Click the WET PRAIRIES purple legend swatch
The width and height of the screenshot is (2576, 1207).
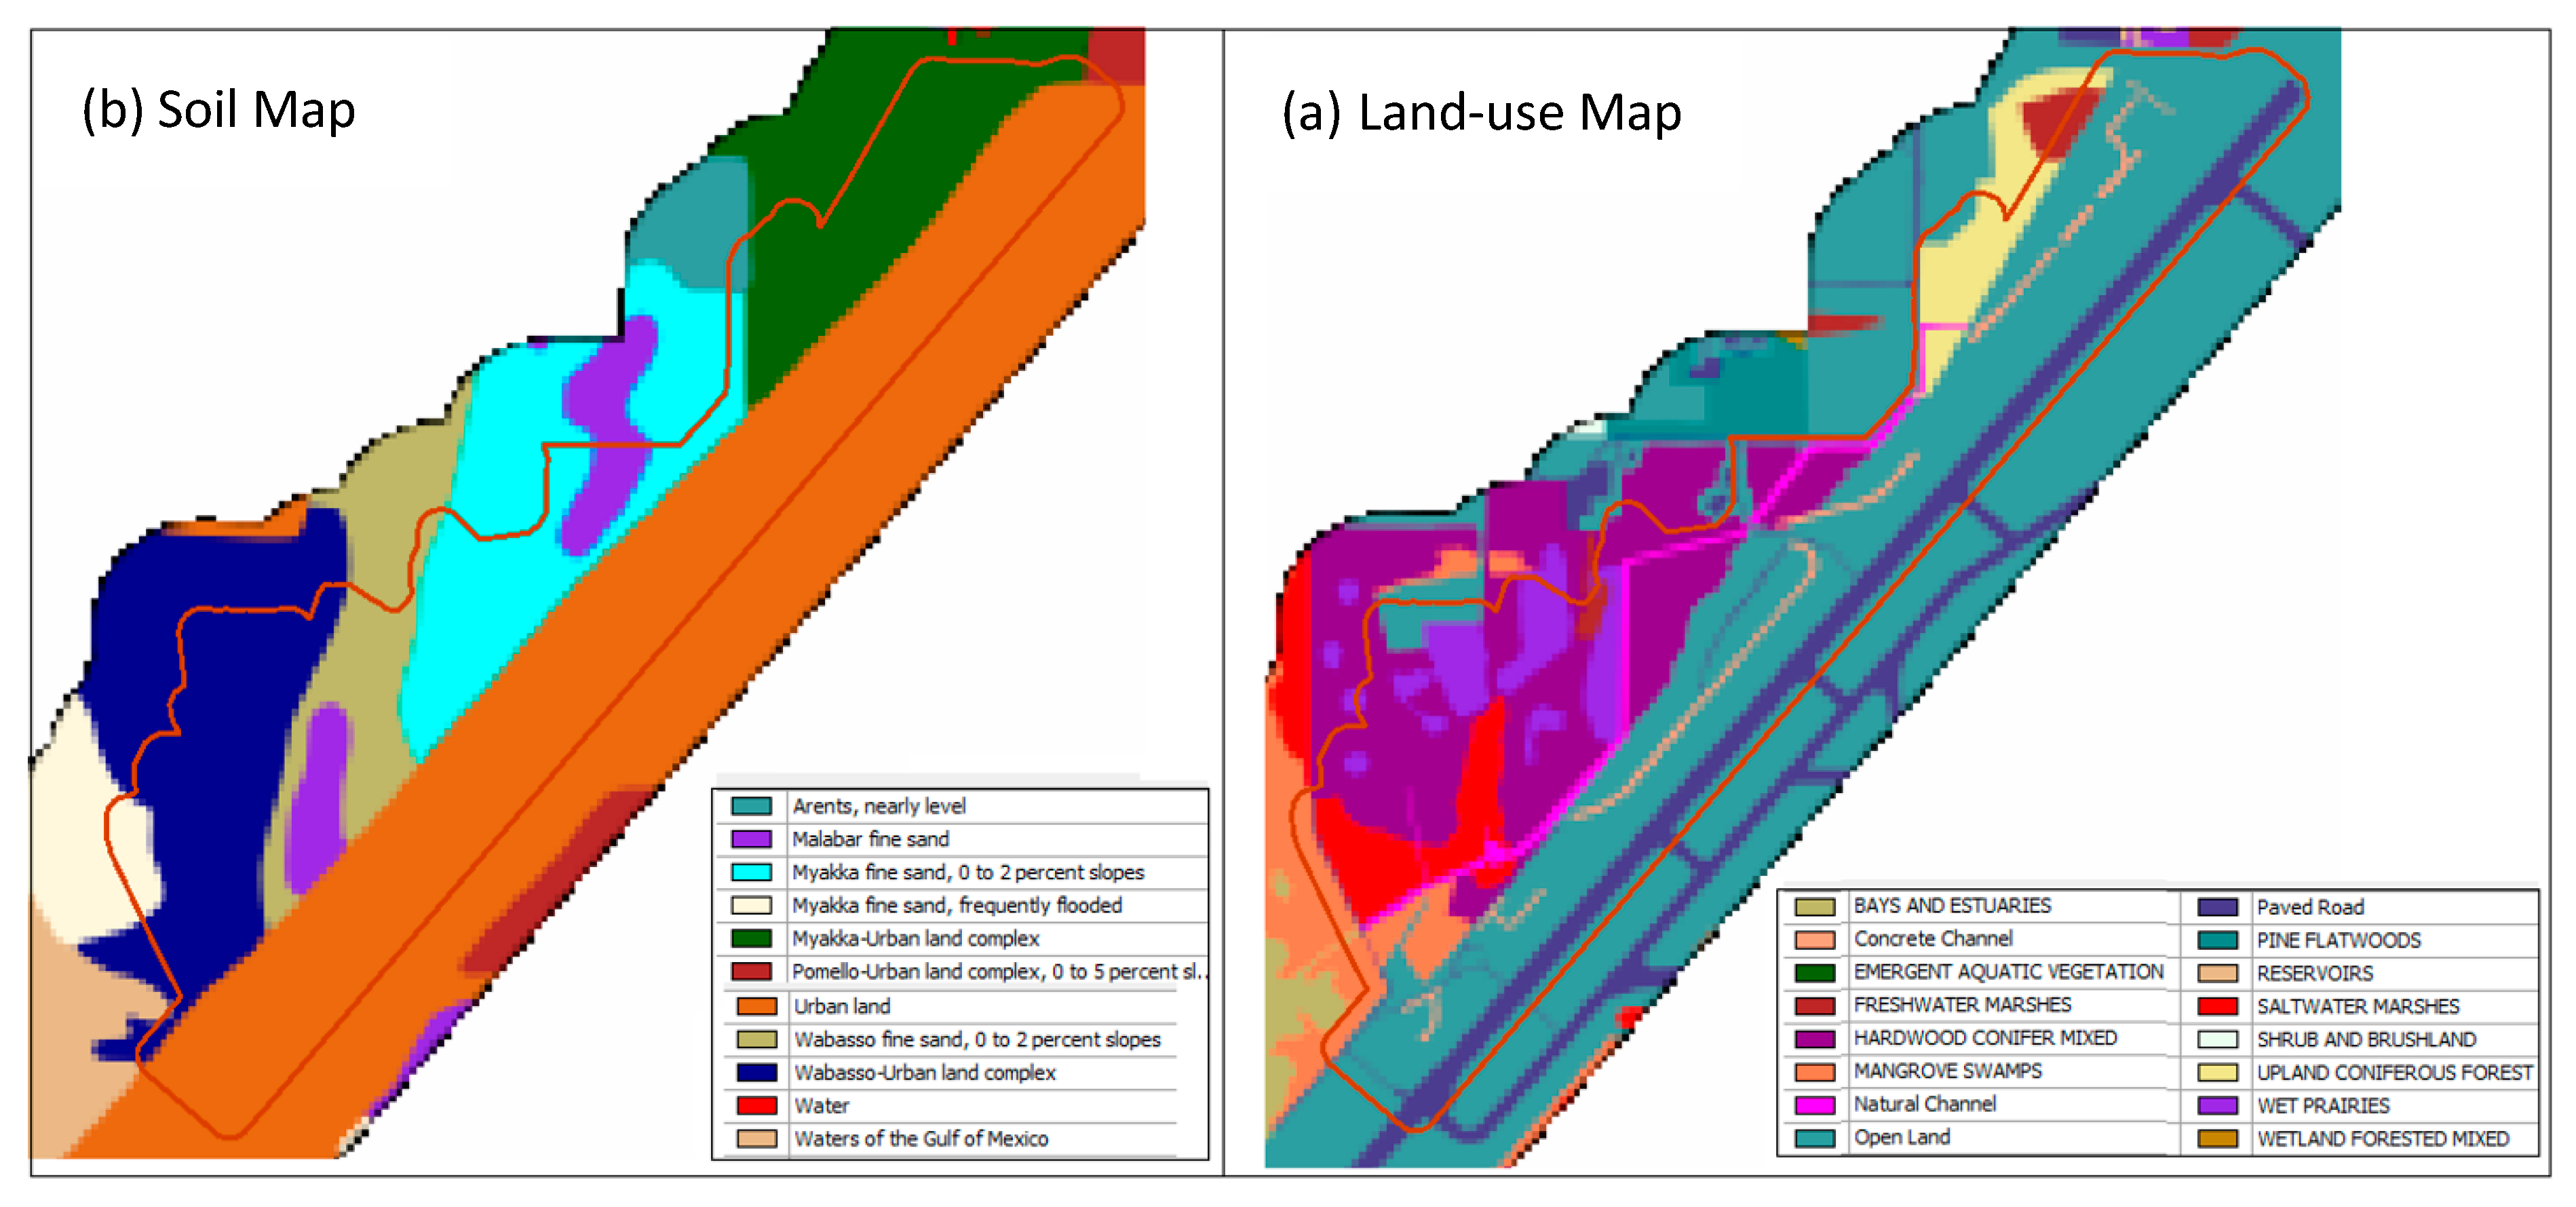click(2217, 1105)
